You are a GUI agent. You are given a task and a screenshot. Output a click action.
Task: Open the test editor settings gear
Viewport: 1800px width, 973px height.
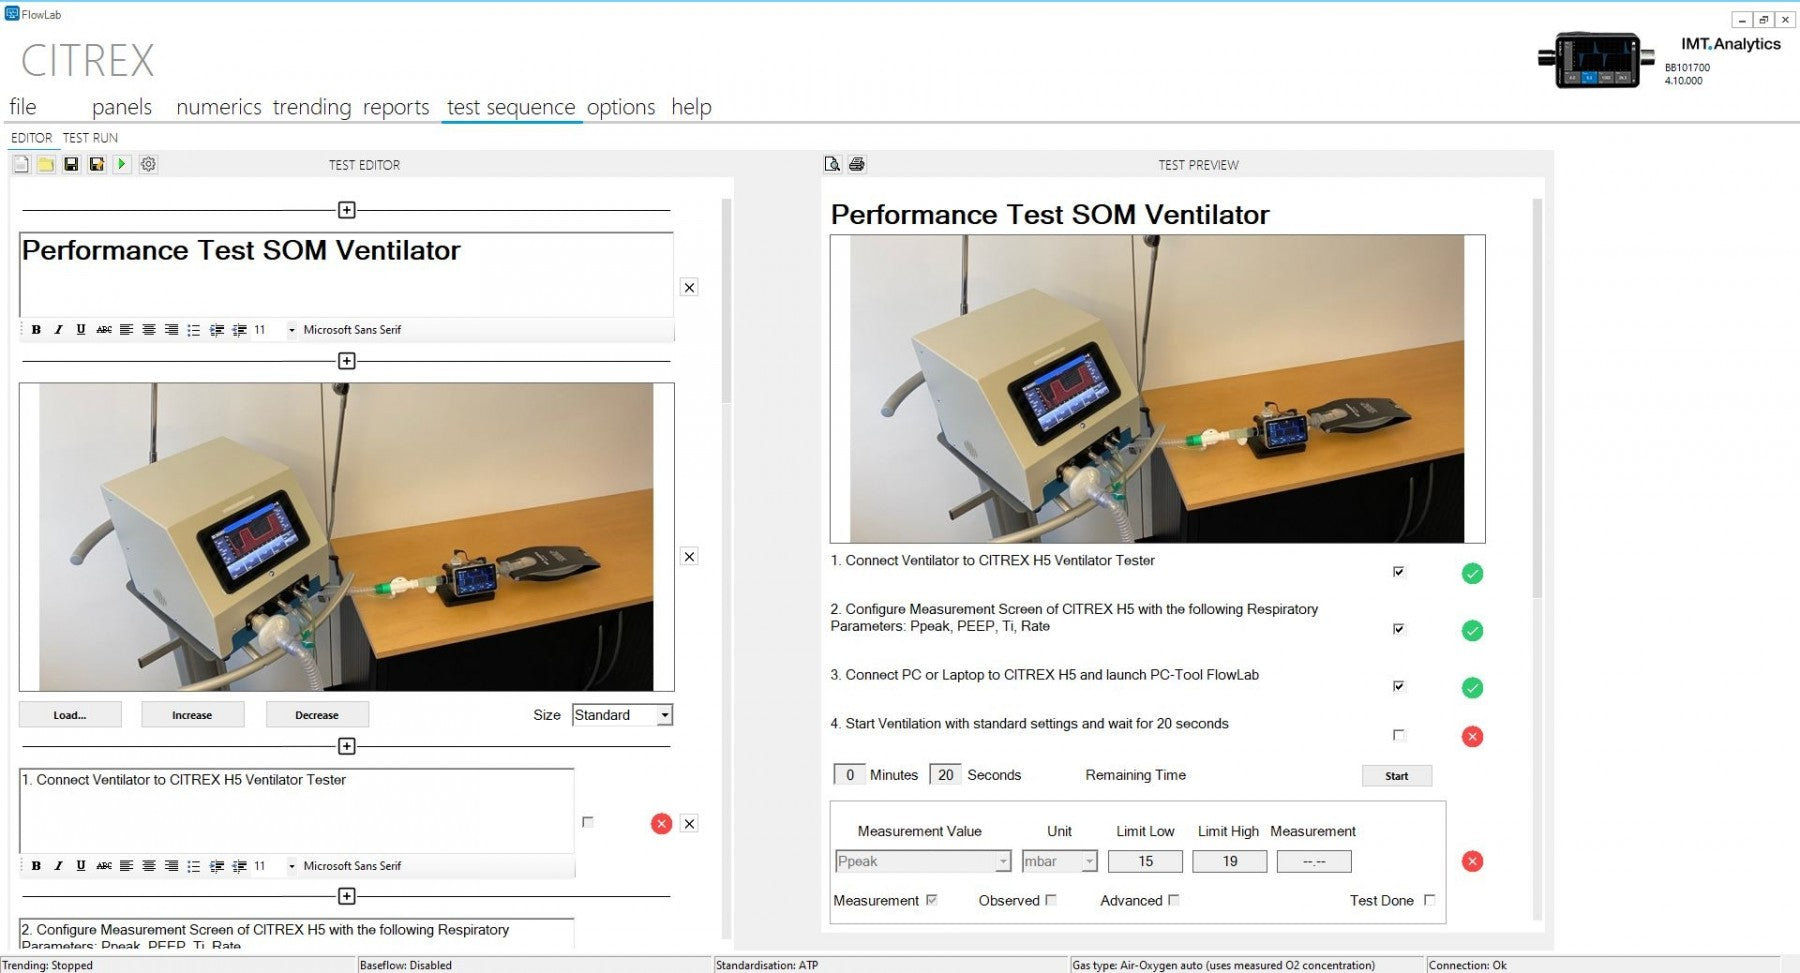point(148,164)
